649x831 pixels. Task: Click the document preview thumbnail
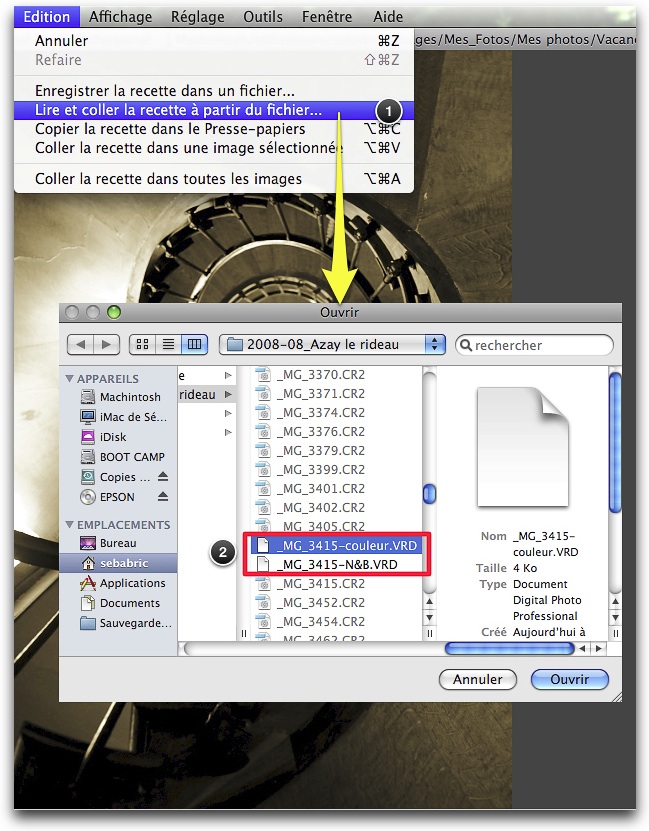523,447
